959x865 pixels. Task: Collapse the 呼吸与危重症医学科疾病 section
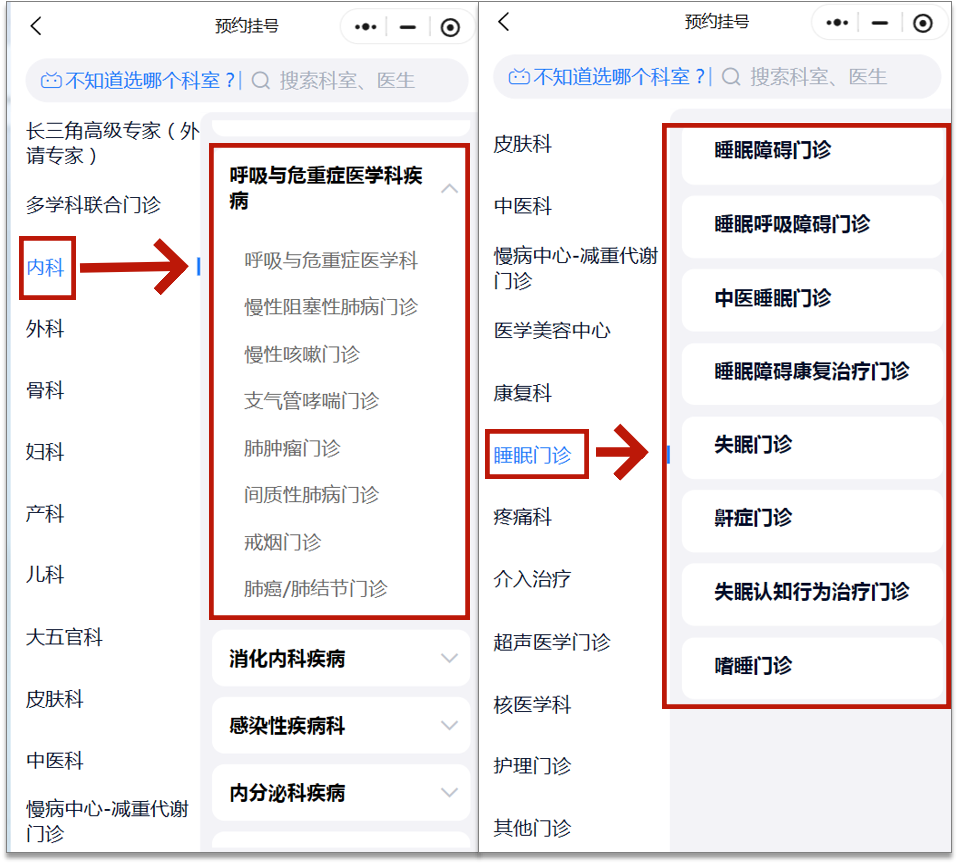pyautogui.click(x=450, y=188)
